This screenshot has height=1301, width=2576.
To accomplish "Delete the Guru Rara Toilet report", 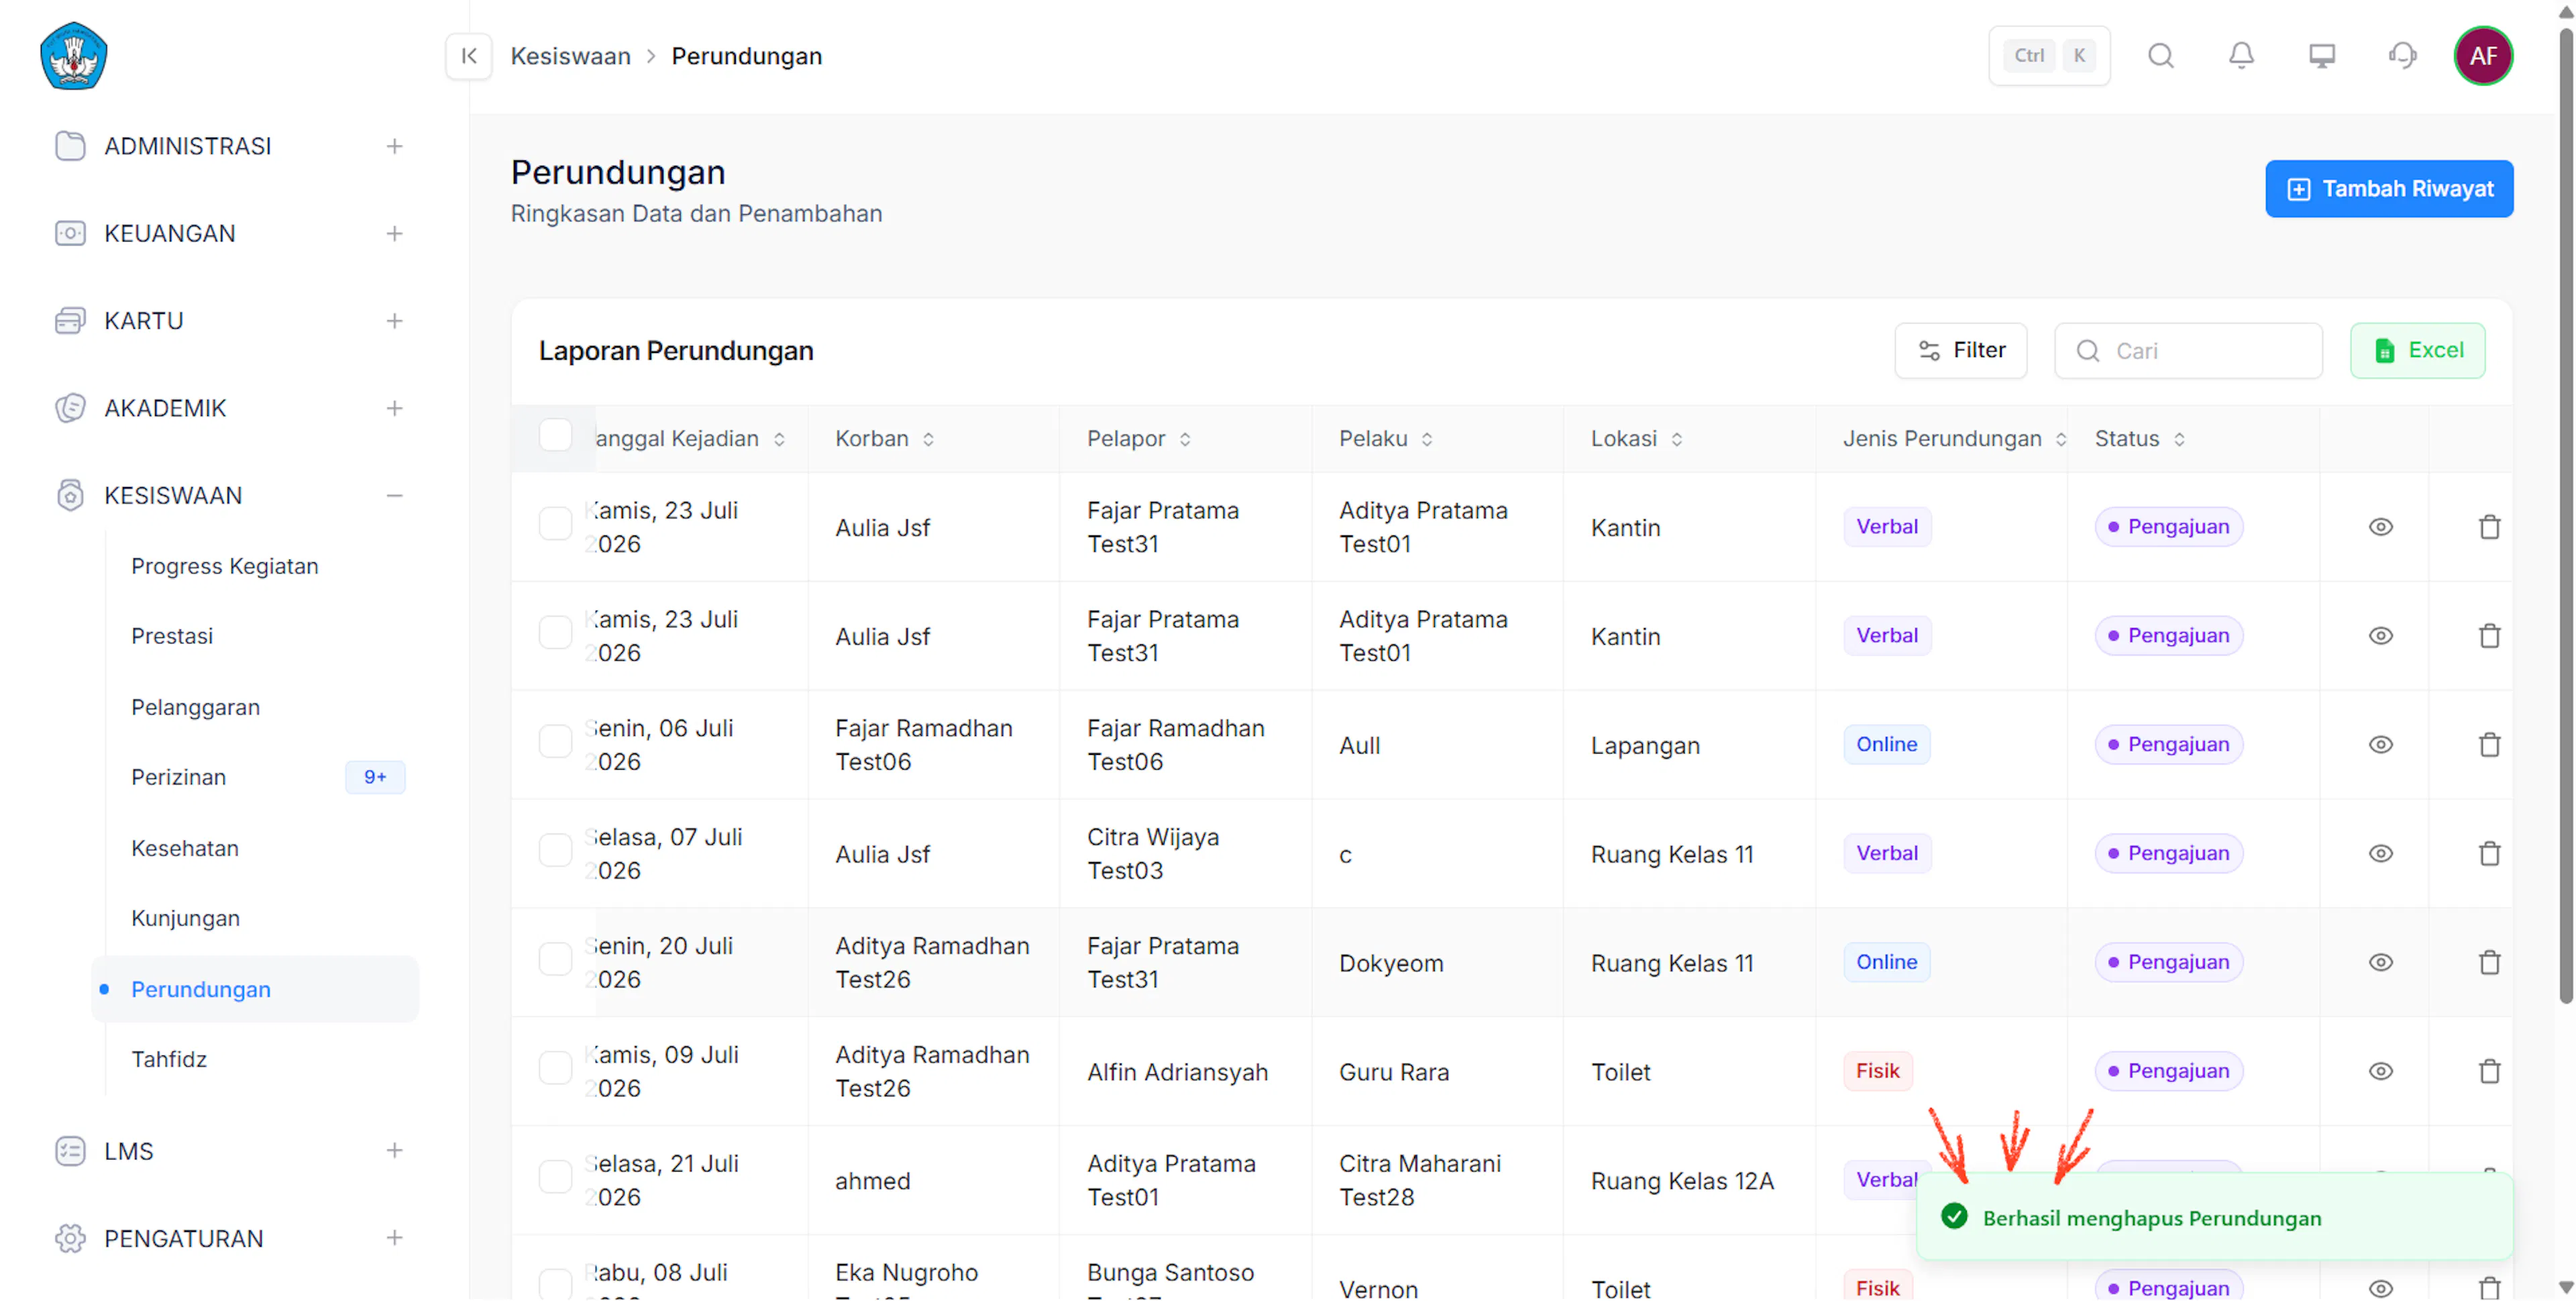I will tap(2489, 1072).
